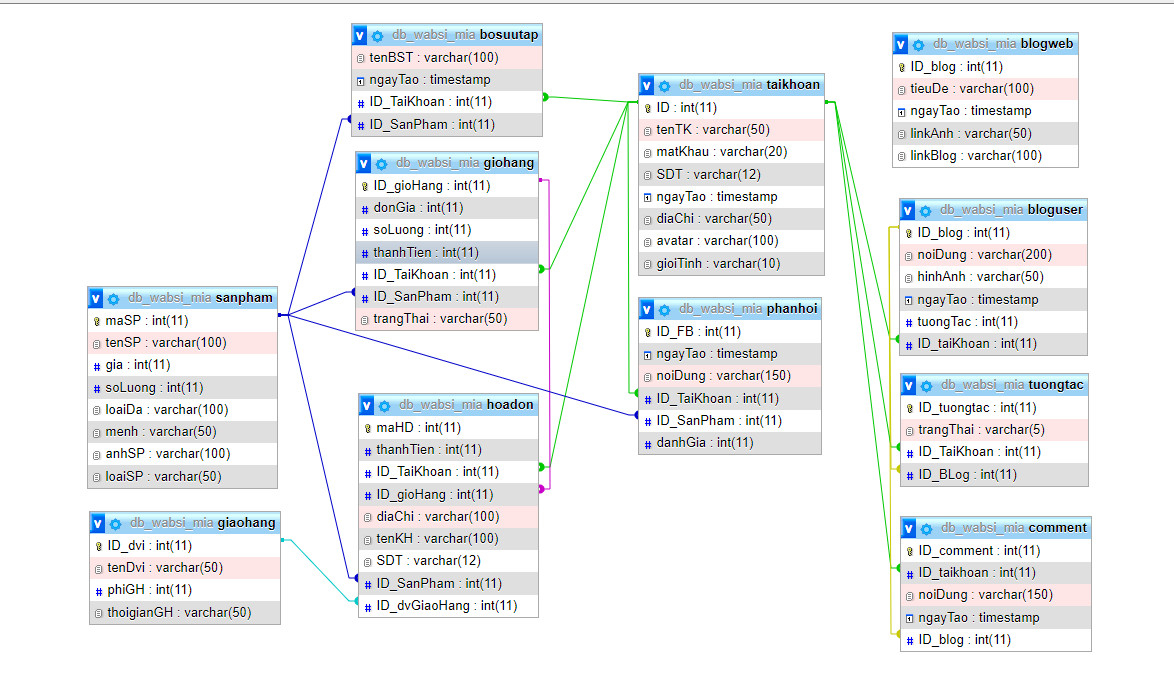Click the primary key icon beside maSP
The image size is (1174, 695).
[98, 321]
